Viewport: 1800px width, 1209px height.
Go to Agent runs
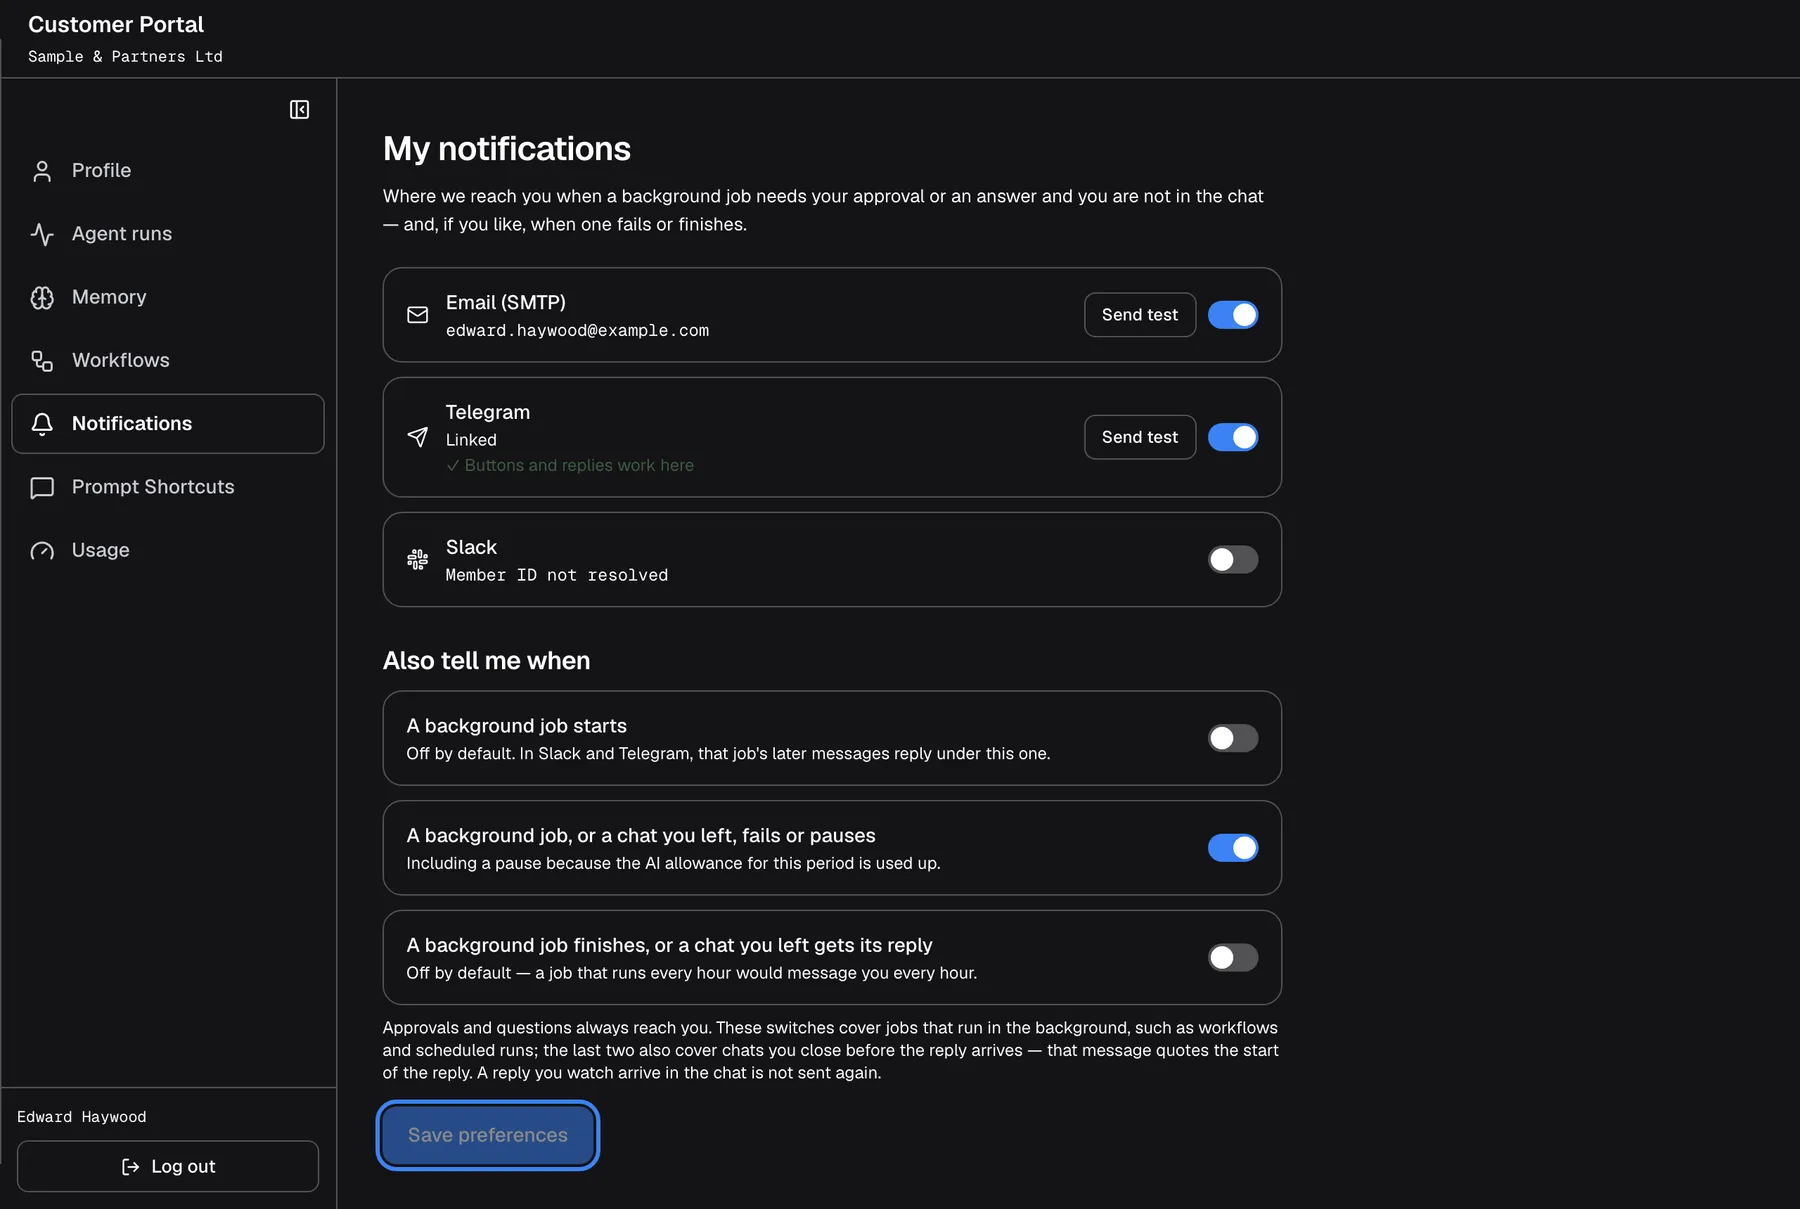tap(168, 234)
